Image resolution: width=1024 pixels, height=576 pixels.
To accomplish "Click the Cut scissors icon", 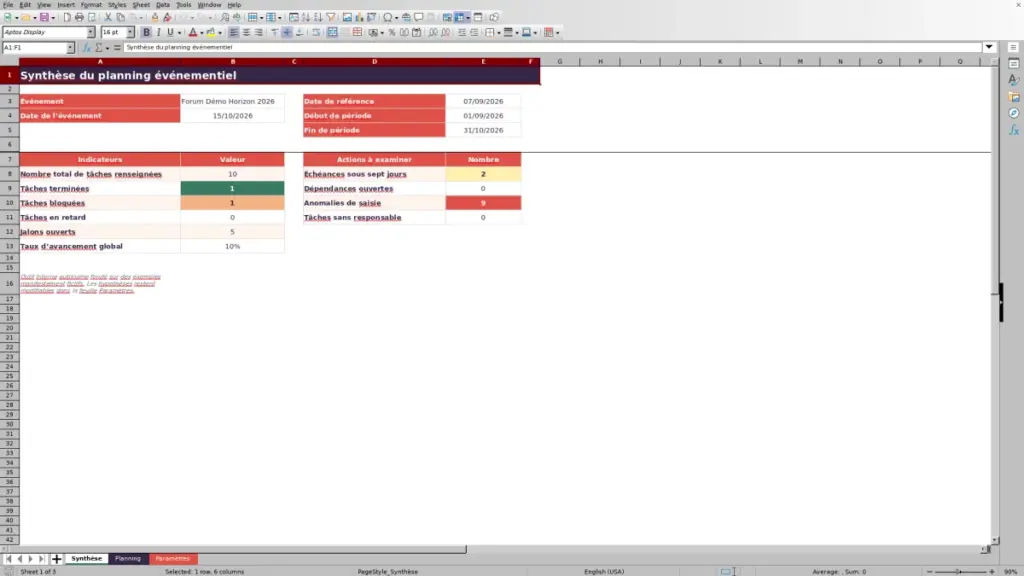I will tap(108, 18).
